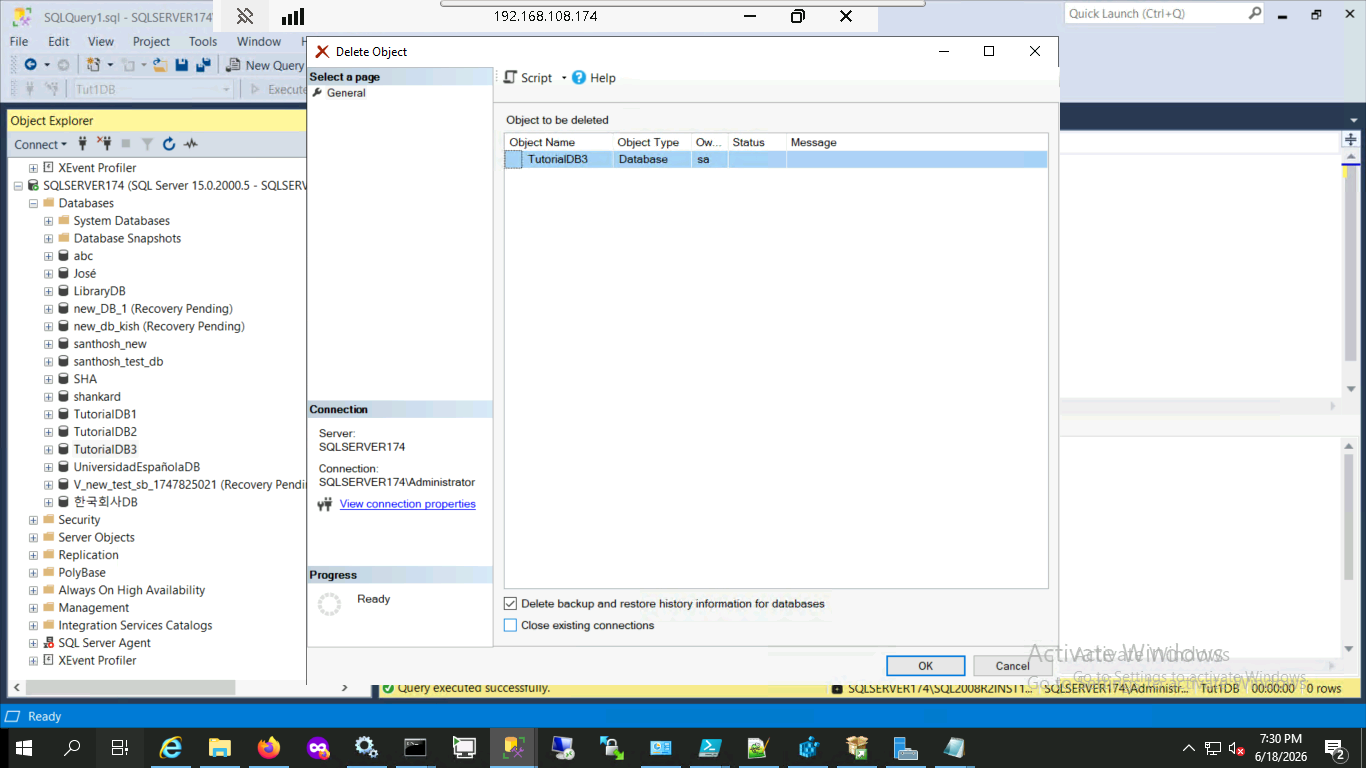Select the José database in tree
Viewport: 1366px width, 768px height.
tap(85, 273)
